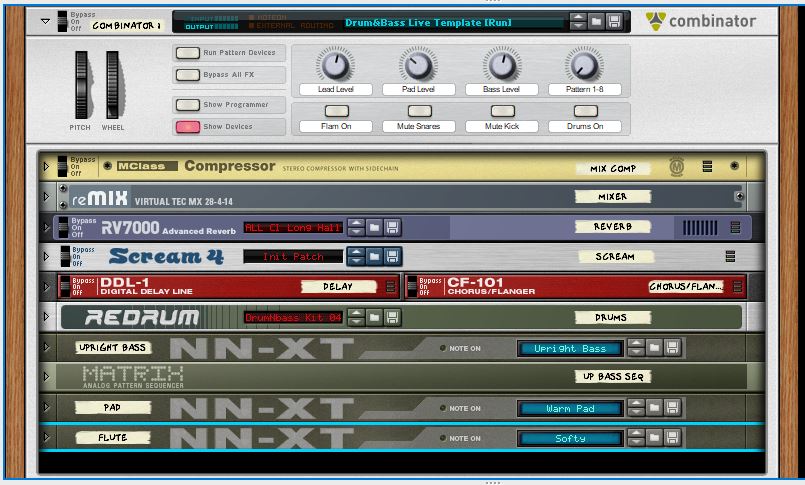Open Scream 4 patch browser folder
This screenshot has width=805, height=485.
(x=374, y=256)
